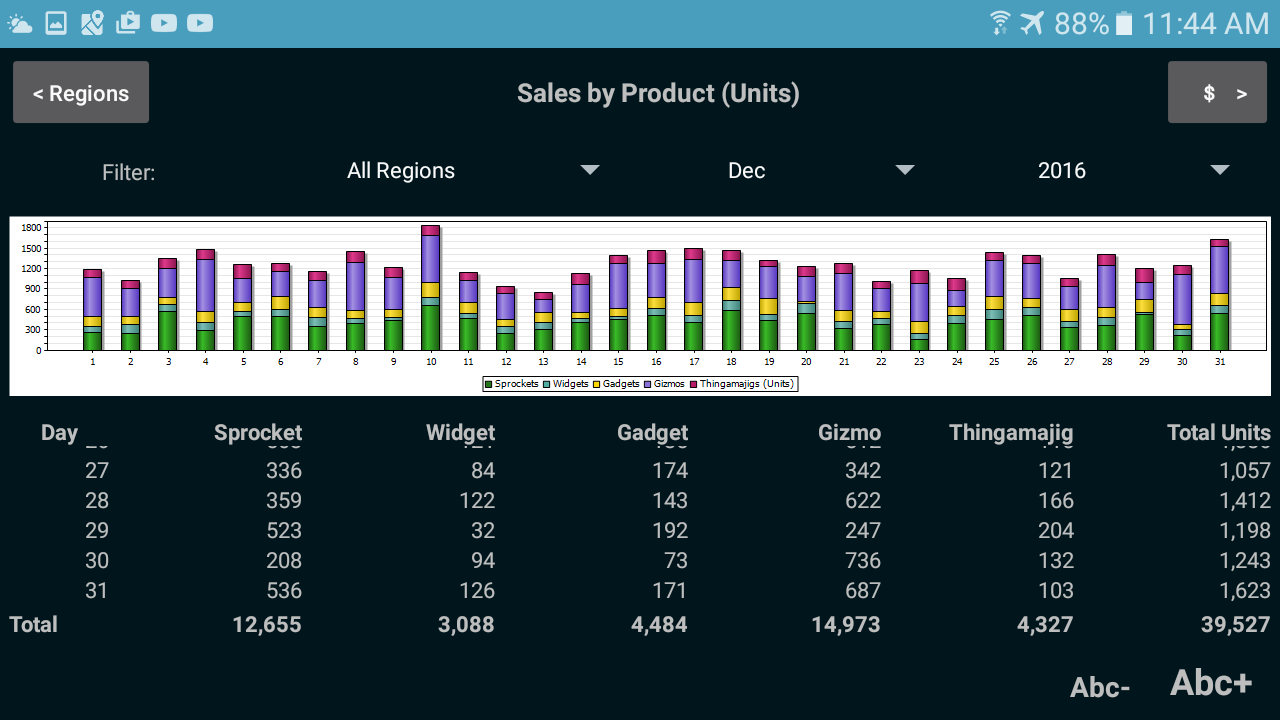
Task: Open the weather app icon in status bar
Action: (x=20, y=21)
